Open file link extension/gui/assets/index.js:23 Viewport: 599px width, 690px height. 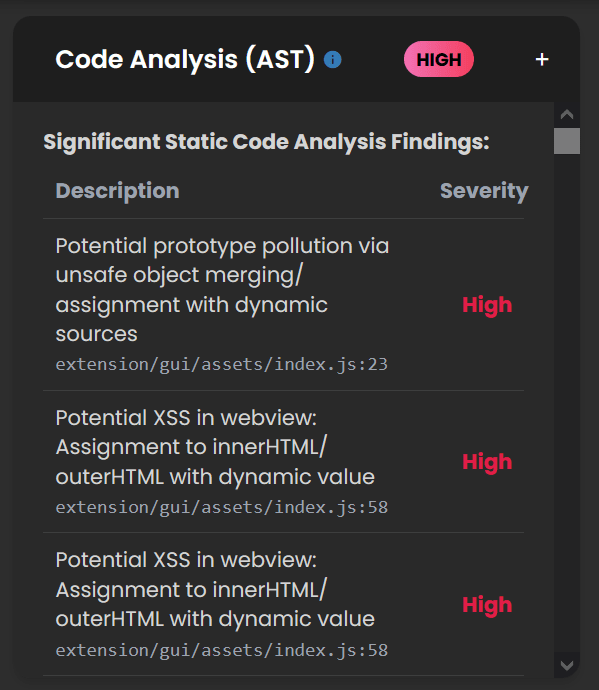[x=221, y=364]
